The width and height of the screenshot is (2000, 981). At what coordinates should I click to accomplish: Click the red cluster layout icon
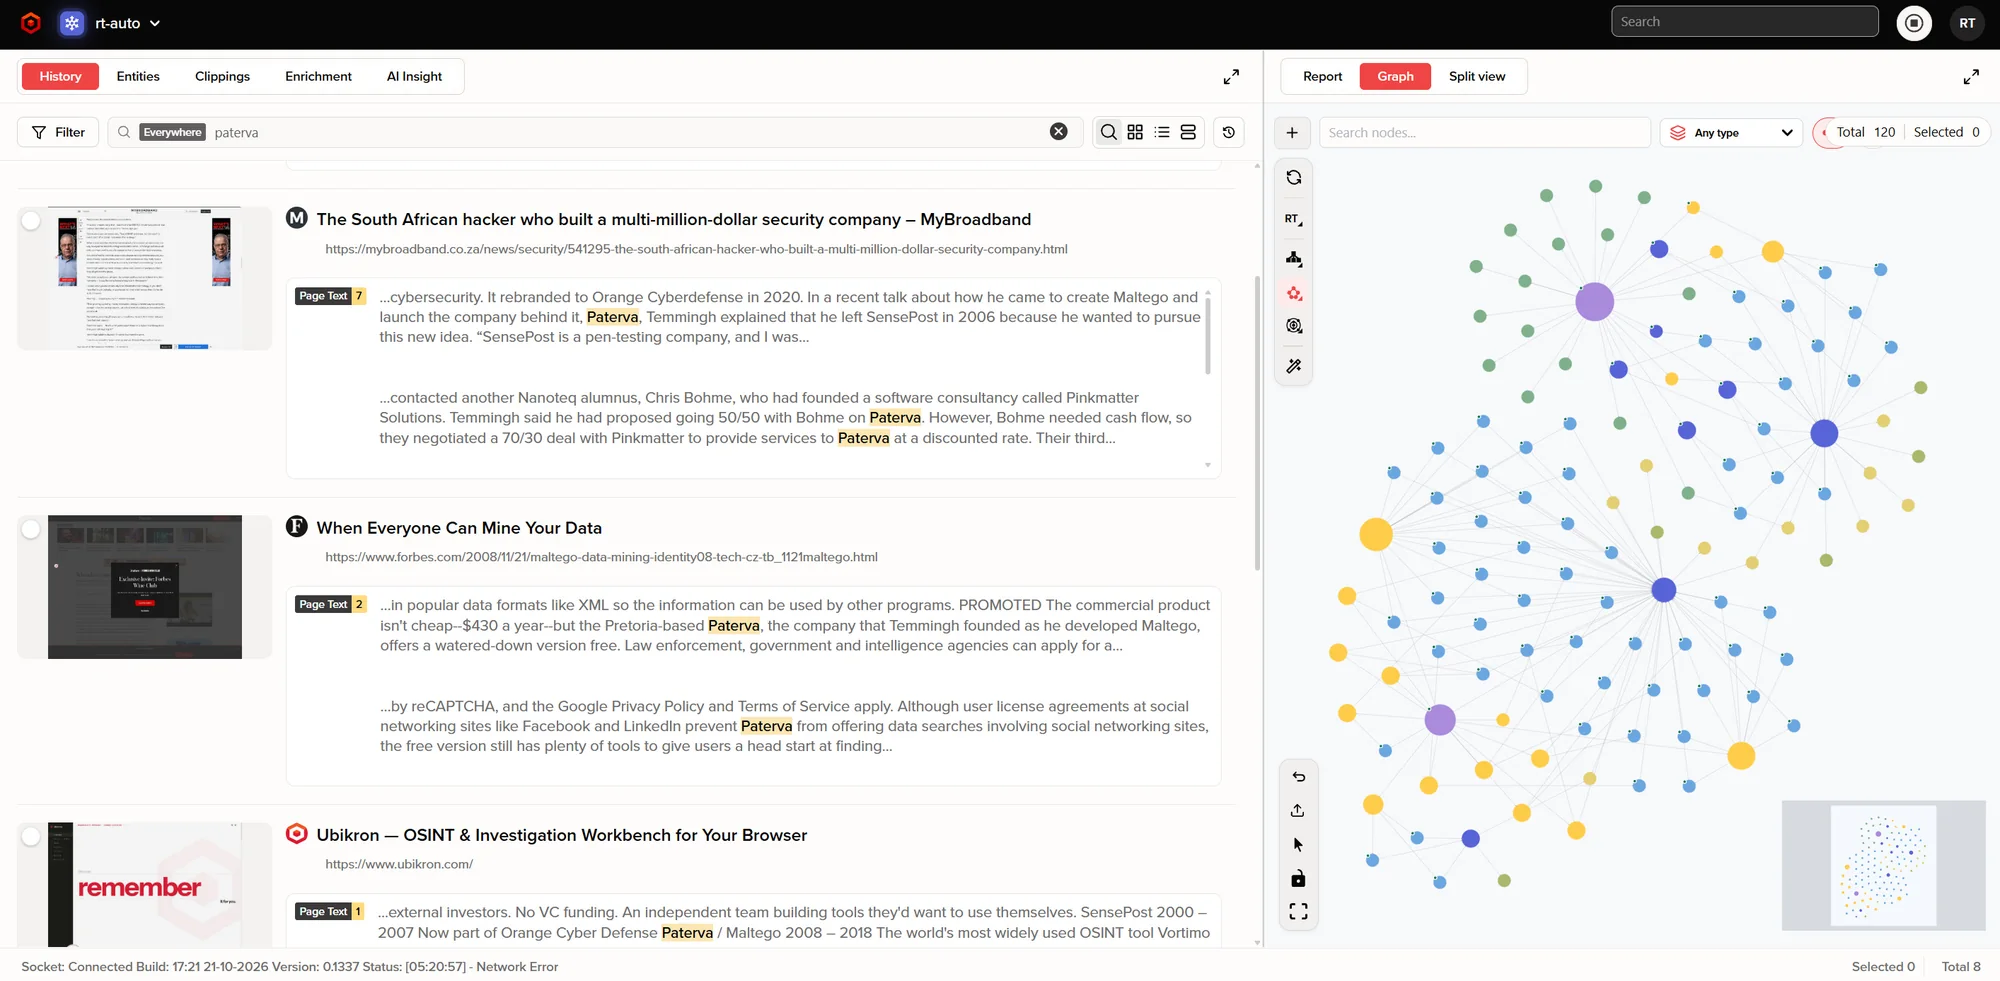[x=1294, y=293]
